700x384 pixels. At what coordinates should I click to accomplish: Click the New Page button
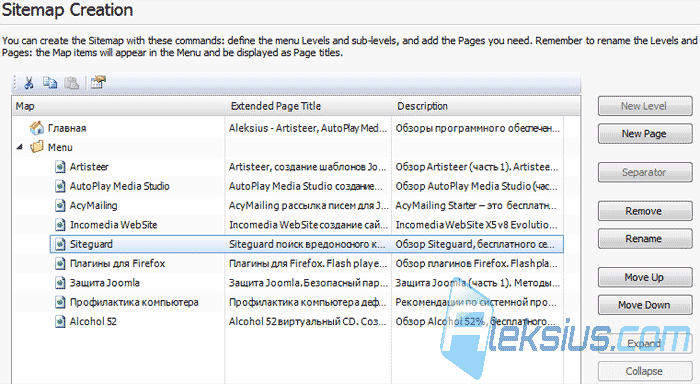[x=645, y=134]
